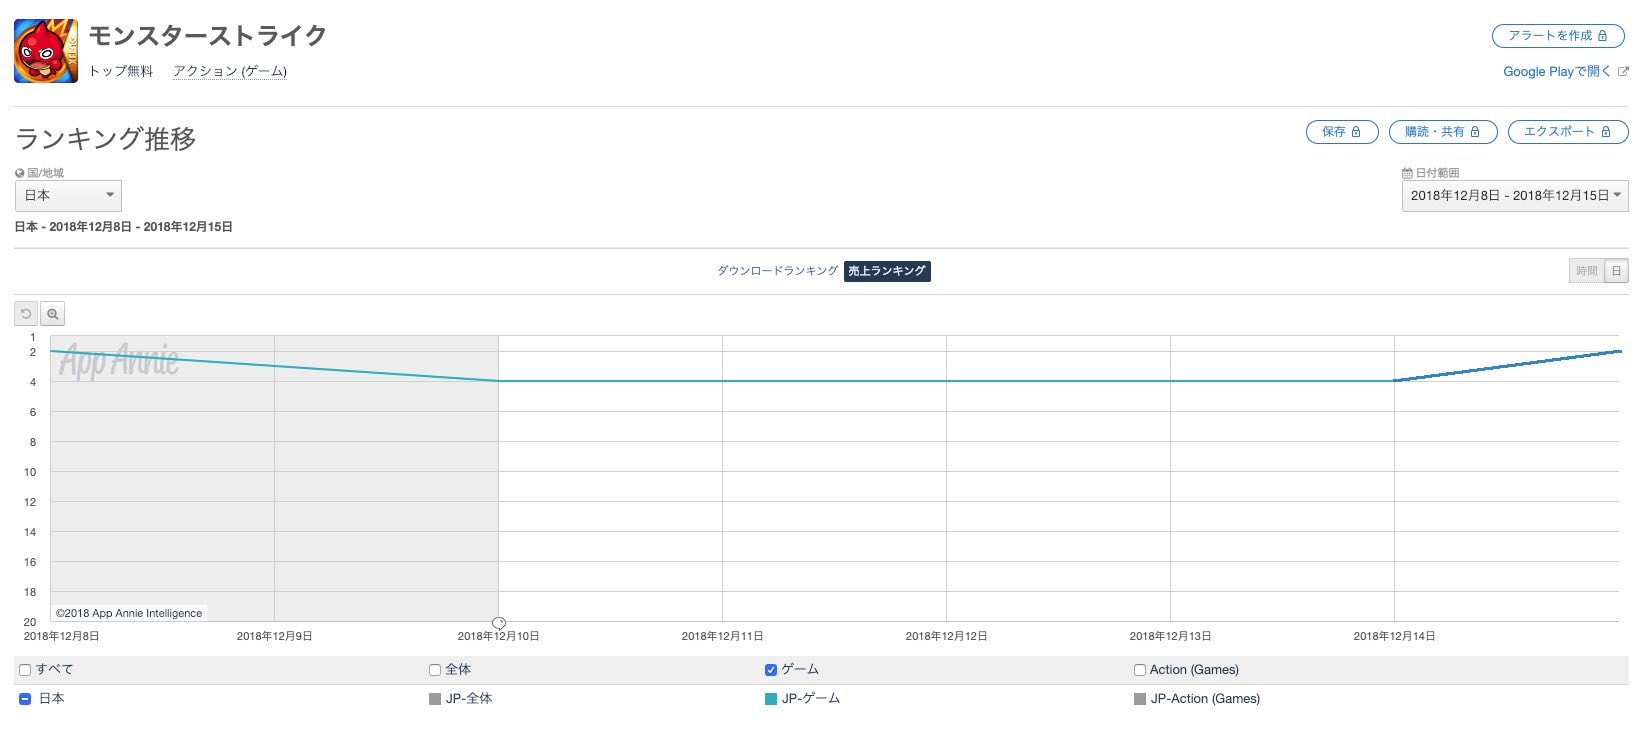Click the JP-全体 legend label
The image size is (1636, 732).
pos(469,699)
